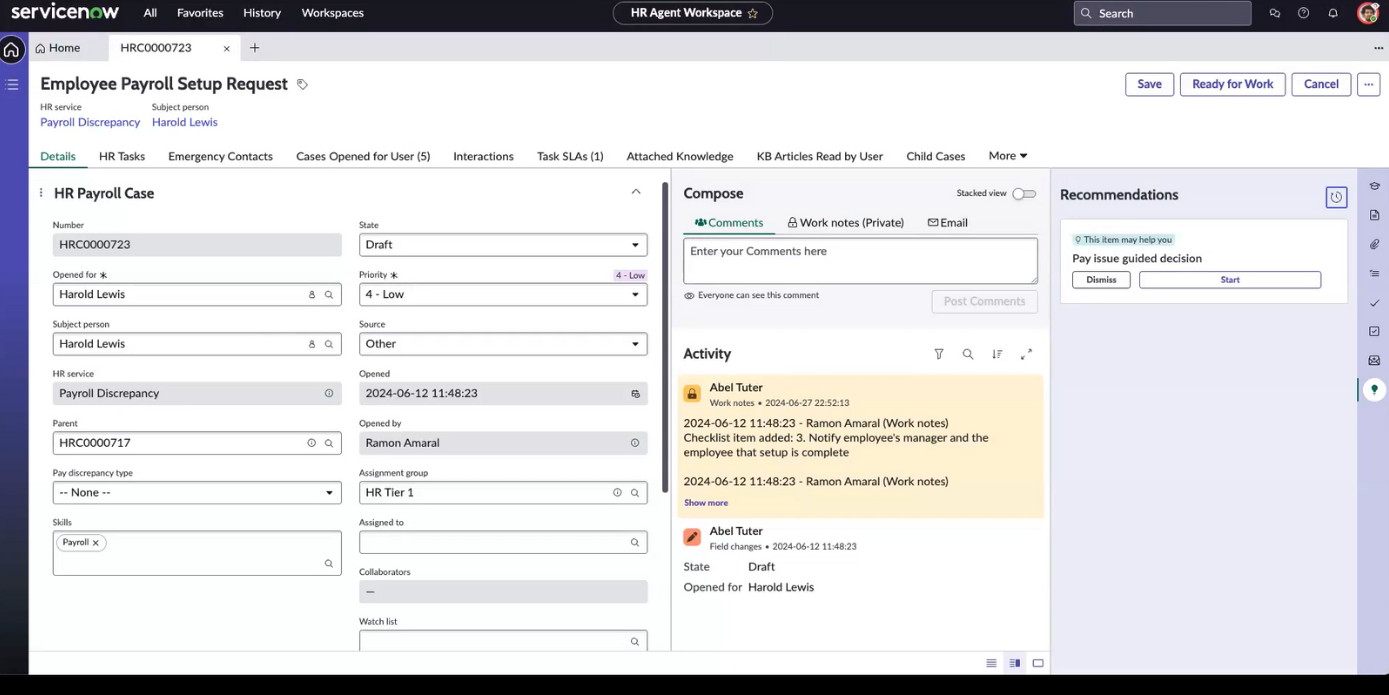Viewport: 1389px width, 695px height.
Task: Switch to the Emergency Contacts tab
Action: pos(220,157)
